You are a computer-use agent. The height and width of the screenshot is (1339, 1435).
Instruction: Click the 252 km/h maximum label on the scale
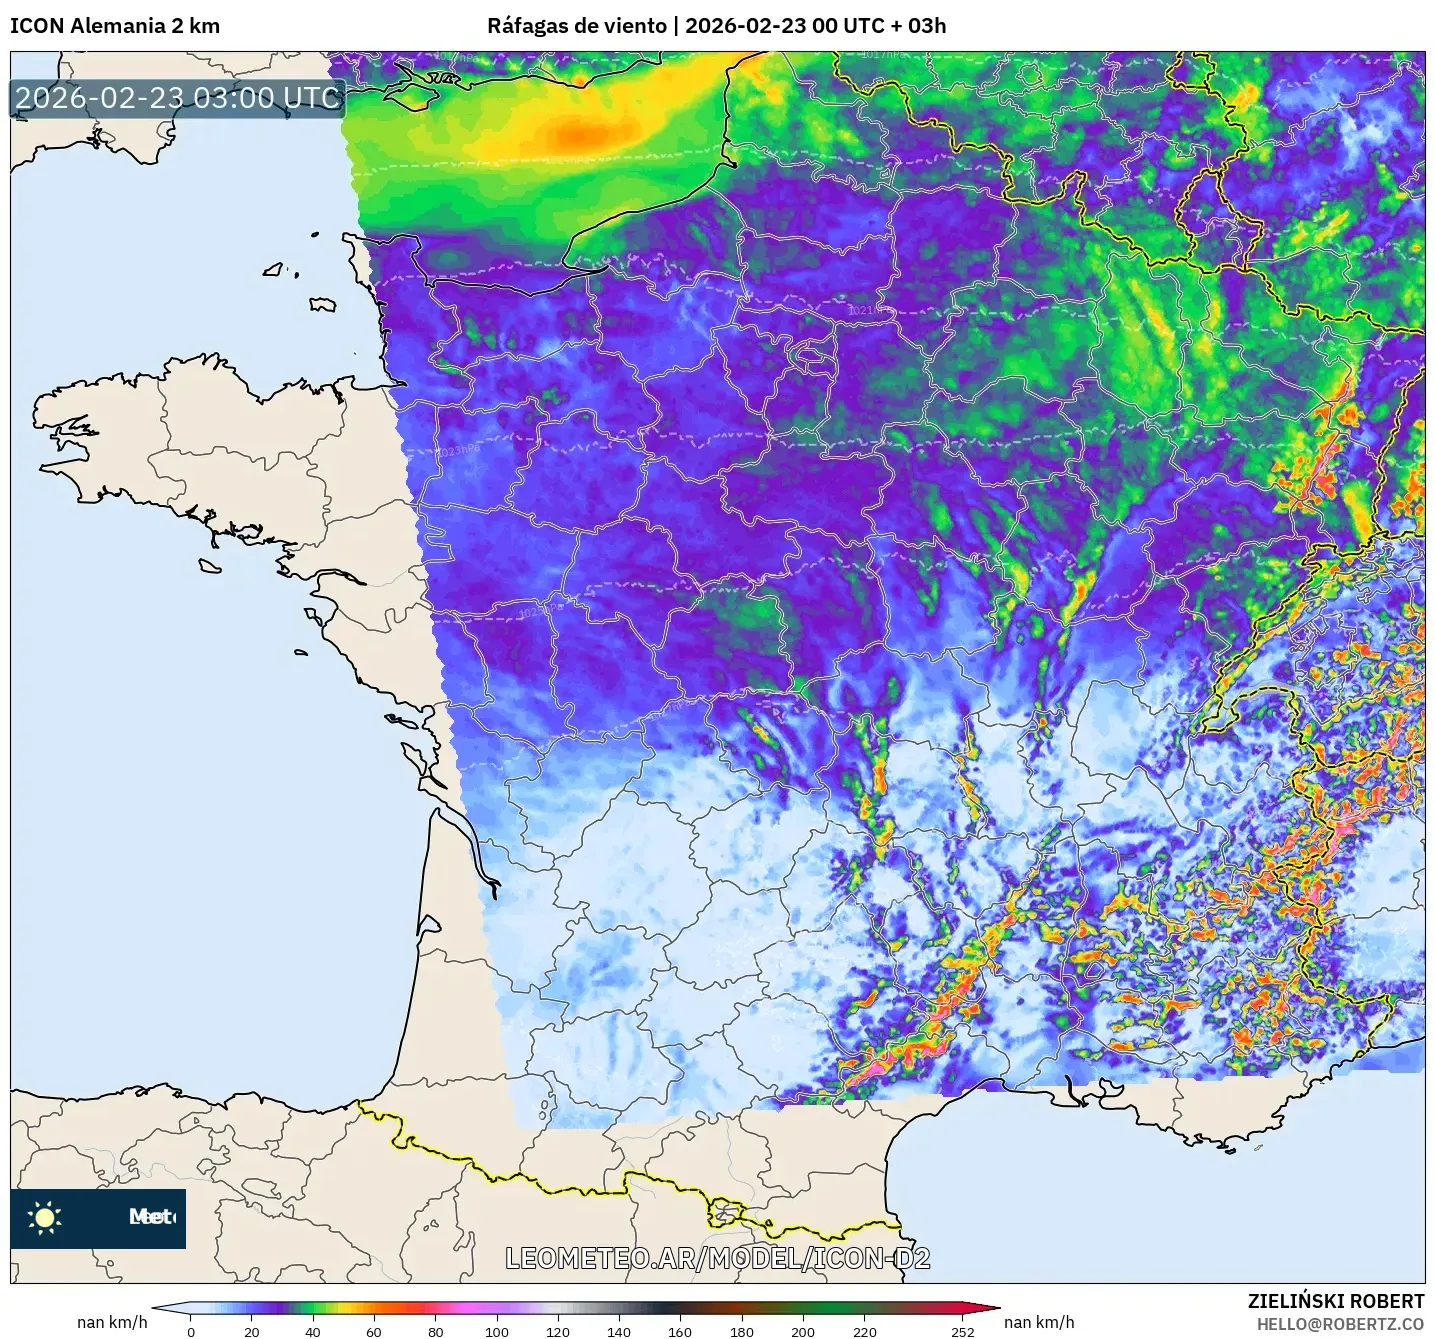[962, 1331]
